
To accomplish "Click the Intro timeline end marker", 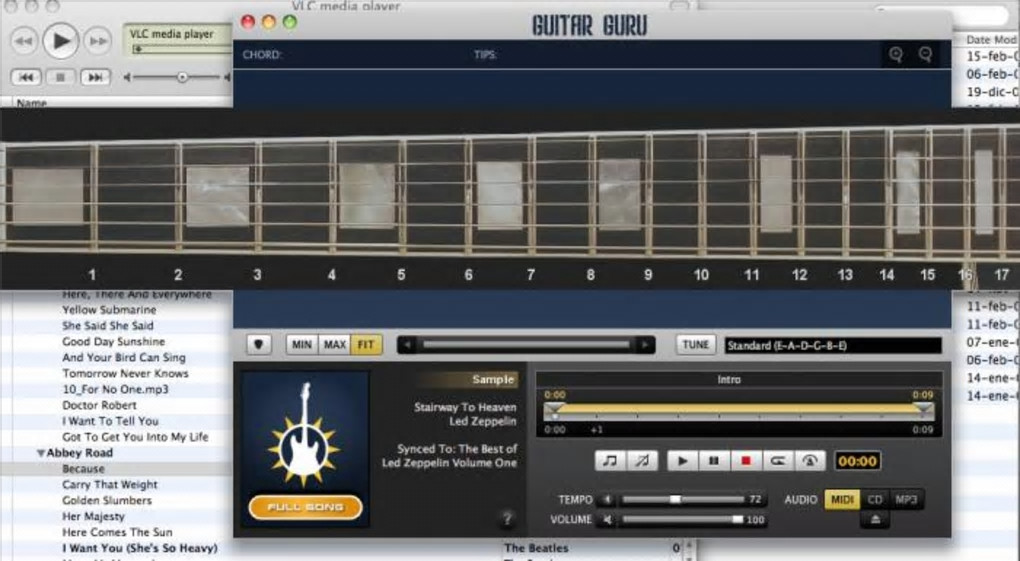I will tap(924, 409).
